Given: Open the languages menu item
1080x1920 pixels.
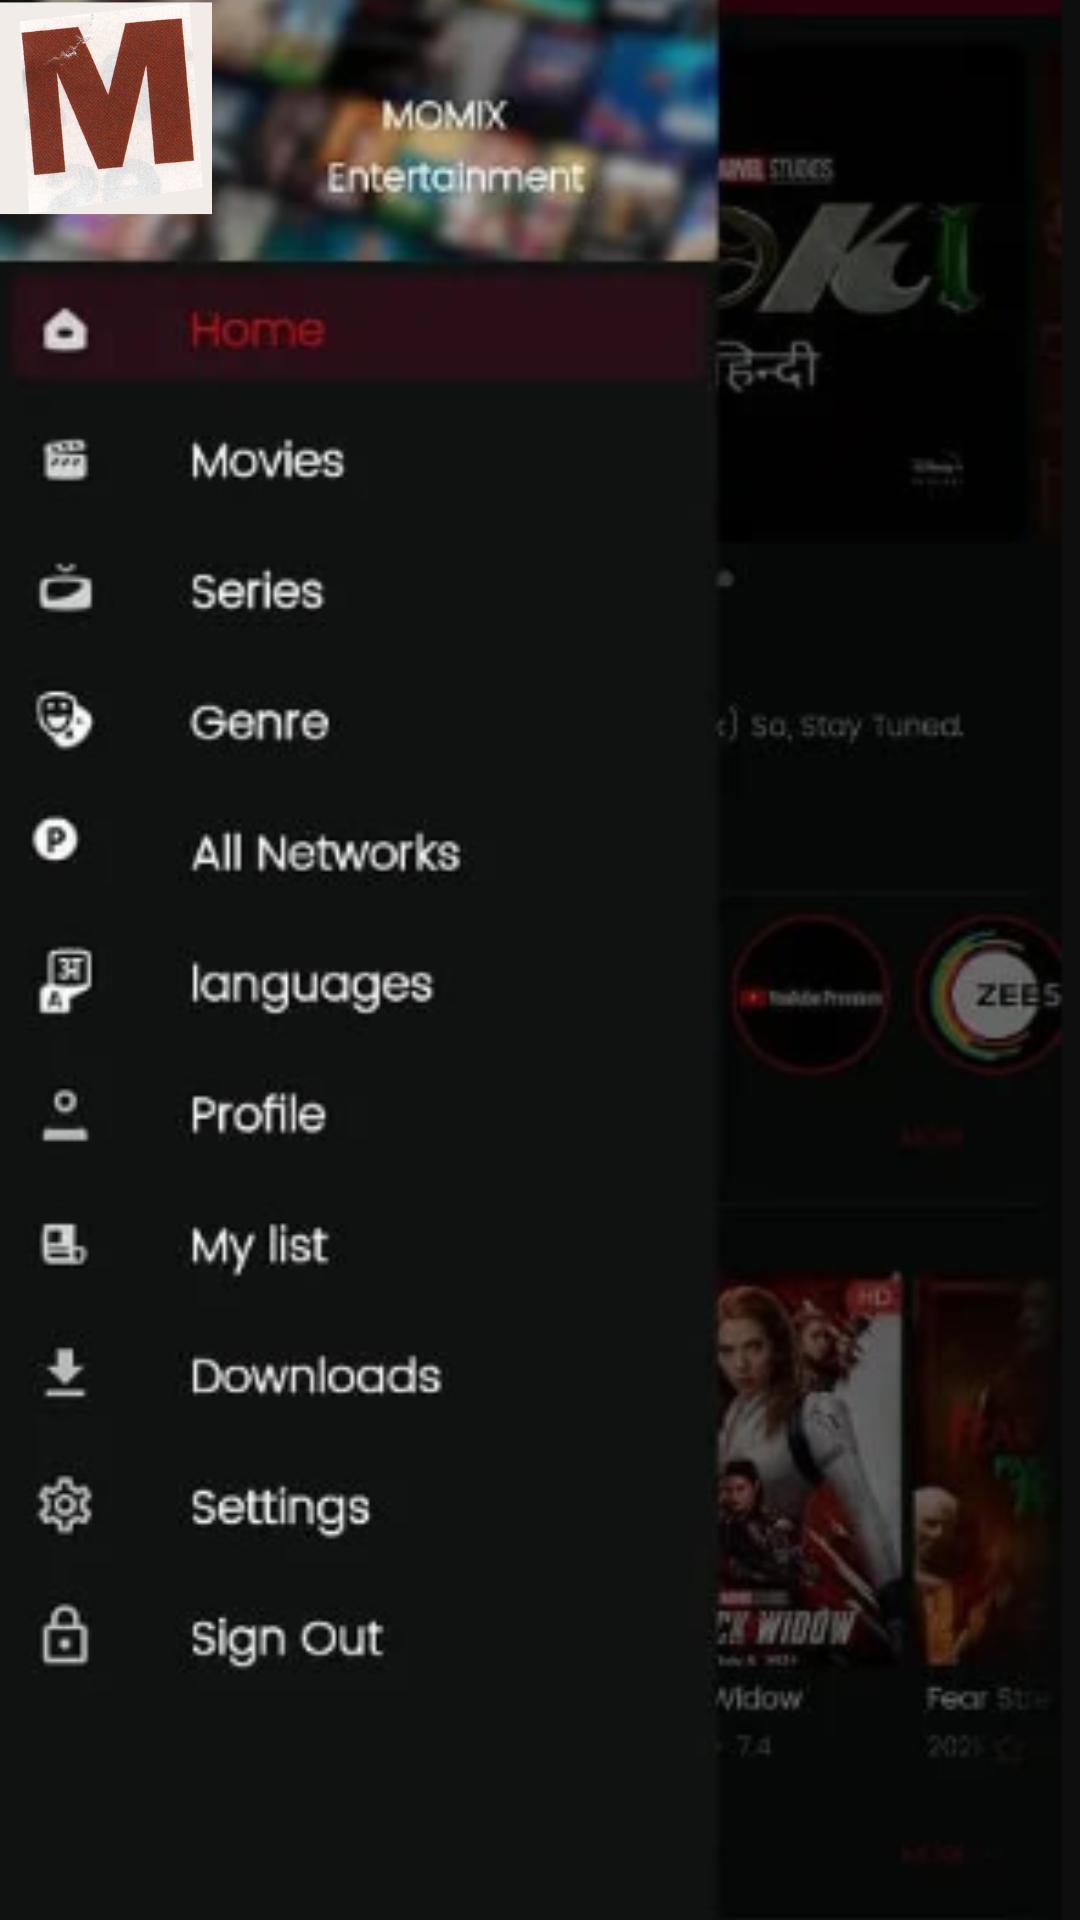Looking at the screenshot, I should [x=359, y=984].
